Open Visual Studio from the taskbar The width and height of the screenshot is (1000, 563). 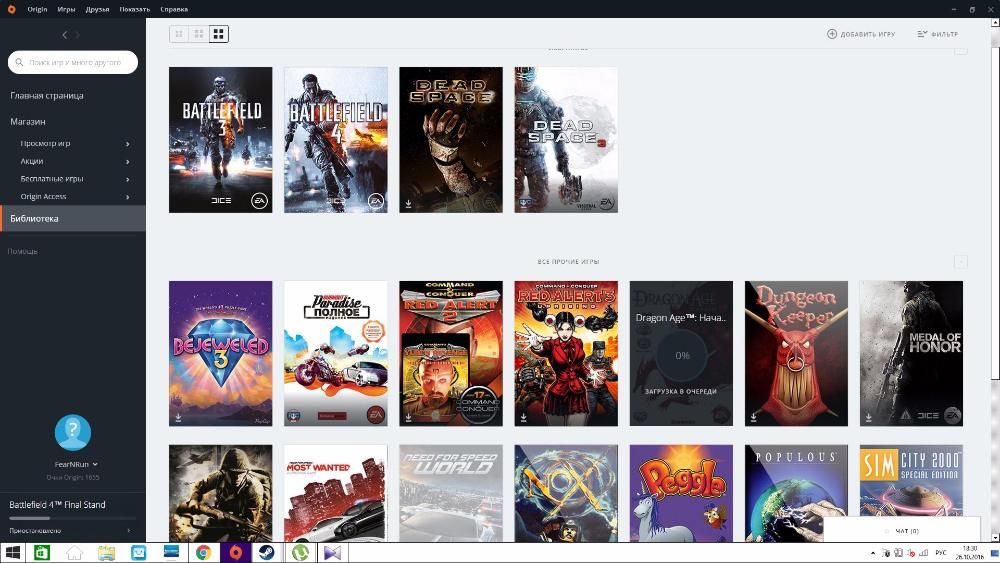(x=332, y=552)
